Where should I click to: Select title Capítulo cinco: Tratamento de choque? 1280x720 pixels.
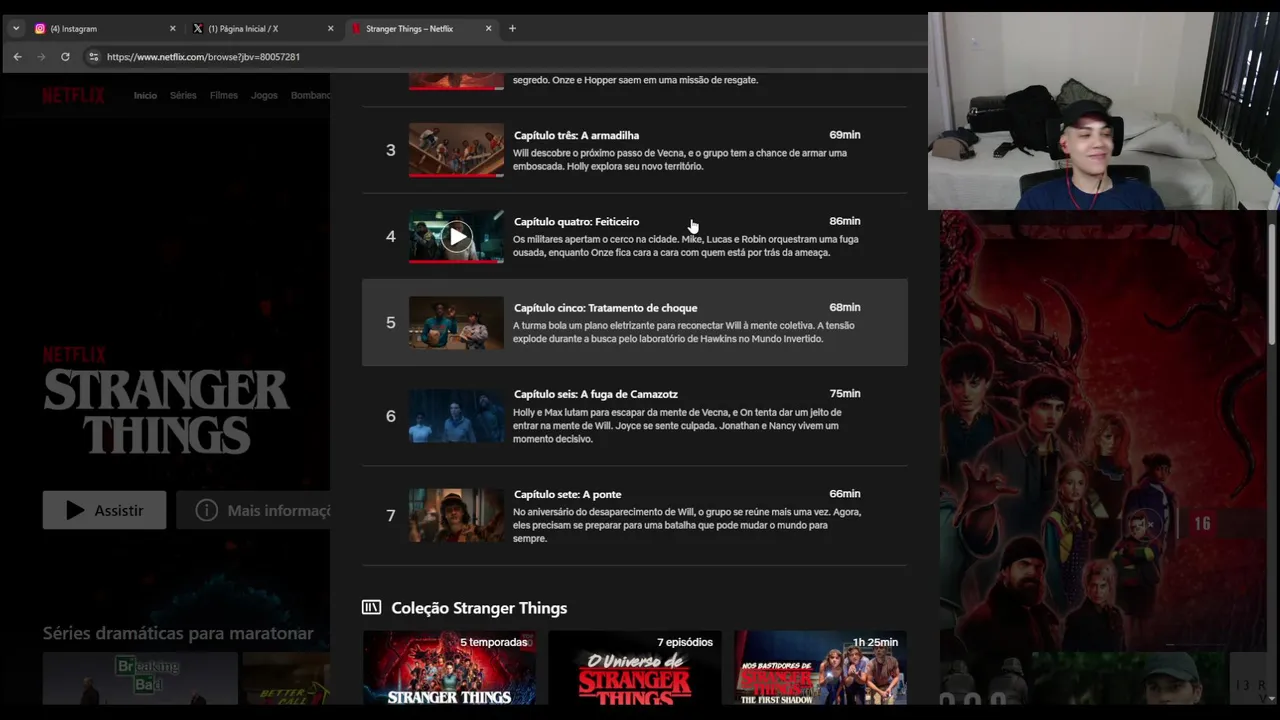(x=605, y=308)
